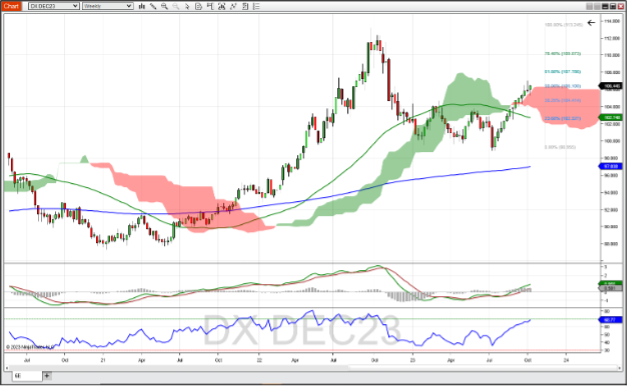
Task: Select the 61.80% Fibonacci level label
Action: point(562,72)
